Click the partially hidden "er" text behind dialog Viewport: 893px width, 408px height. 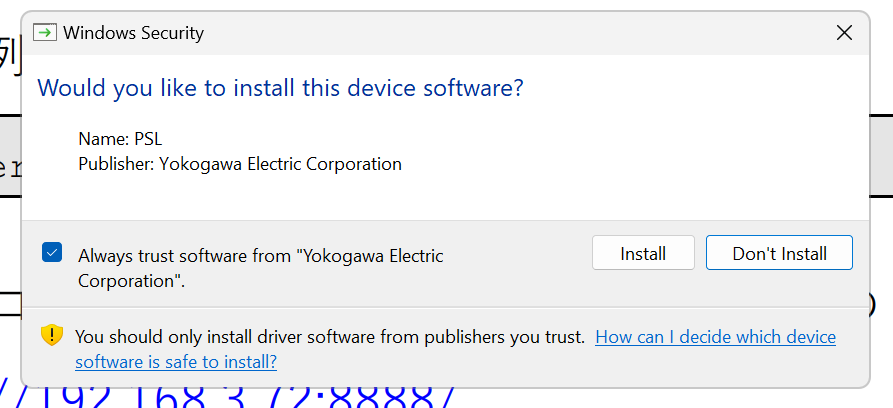[x=10, y=169]
